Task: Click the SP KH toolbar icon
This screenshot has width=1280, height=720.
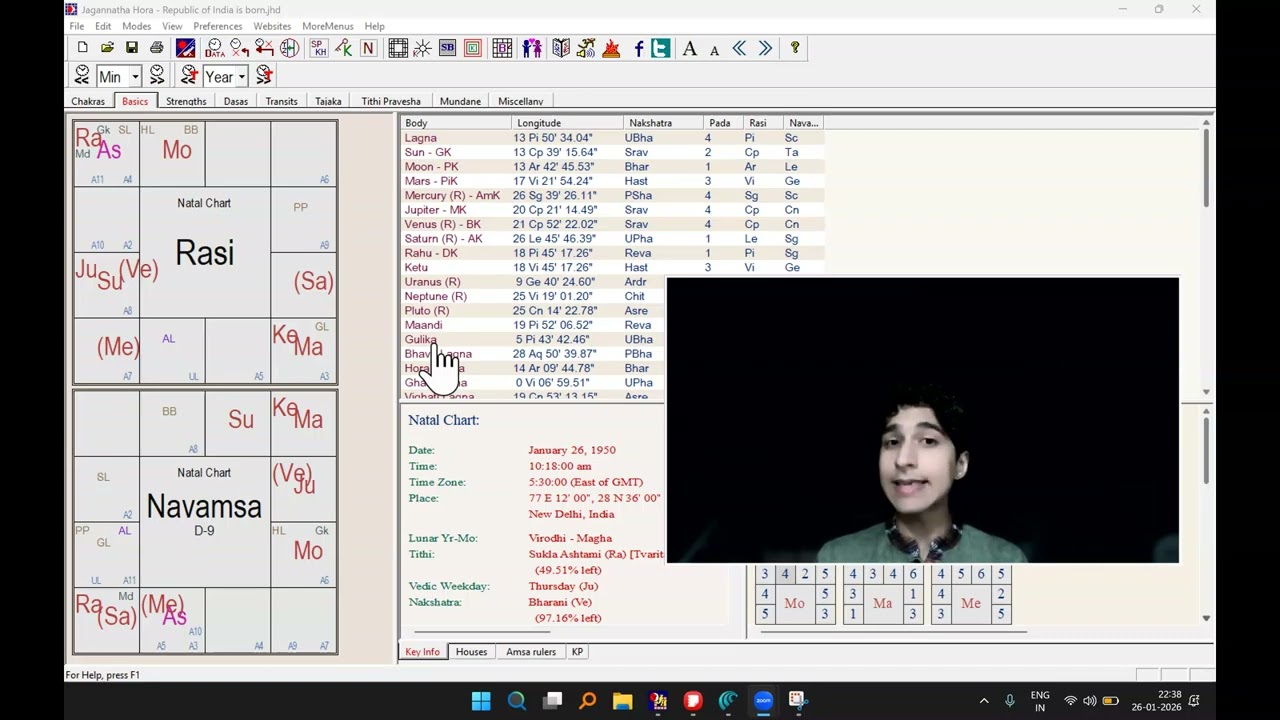Action: pos(318,48)
